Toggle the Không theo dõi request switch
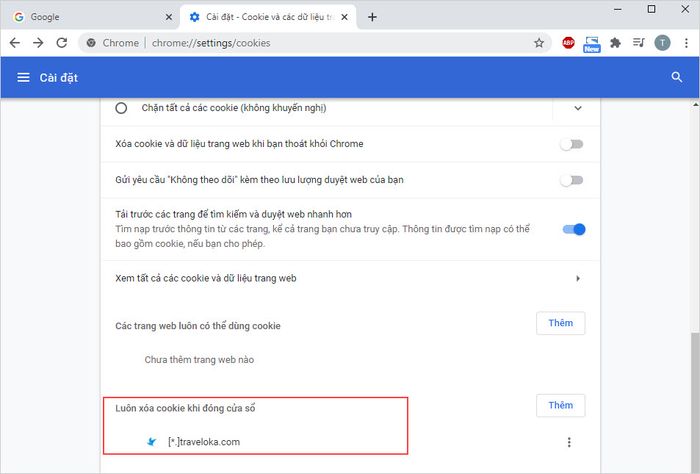This screenshot has height=474, width=700. (572, 180)
